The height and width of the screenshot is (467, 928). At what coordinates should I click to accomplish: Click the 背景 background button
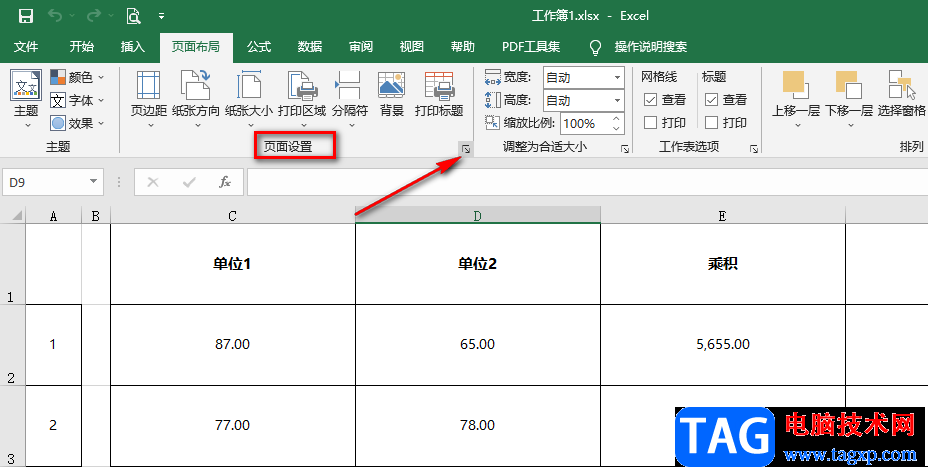pyautogui.click(x=391, y=94)
